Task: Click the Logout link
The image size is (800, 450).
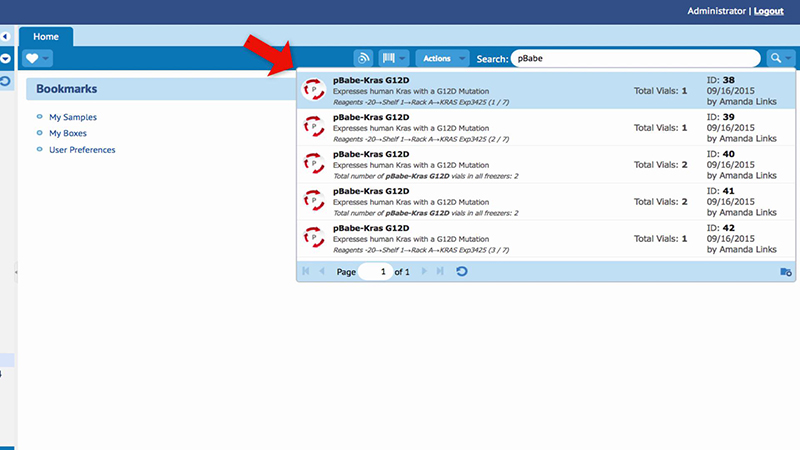Action: pos(768,11)
